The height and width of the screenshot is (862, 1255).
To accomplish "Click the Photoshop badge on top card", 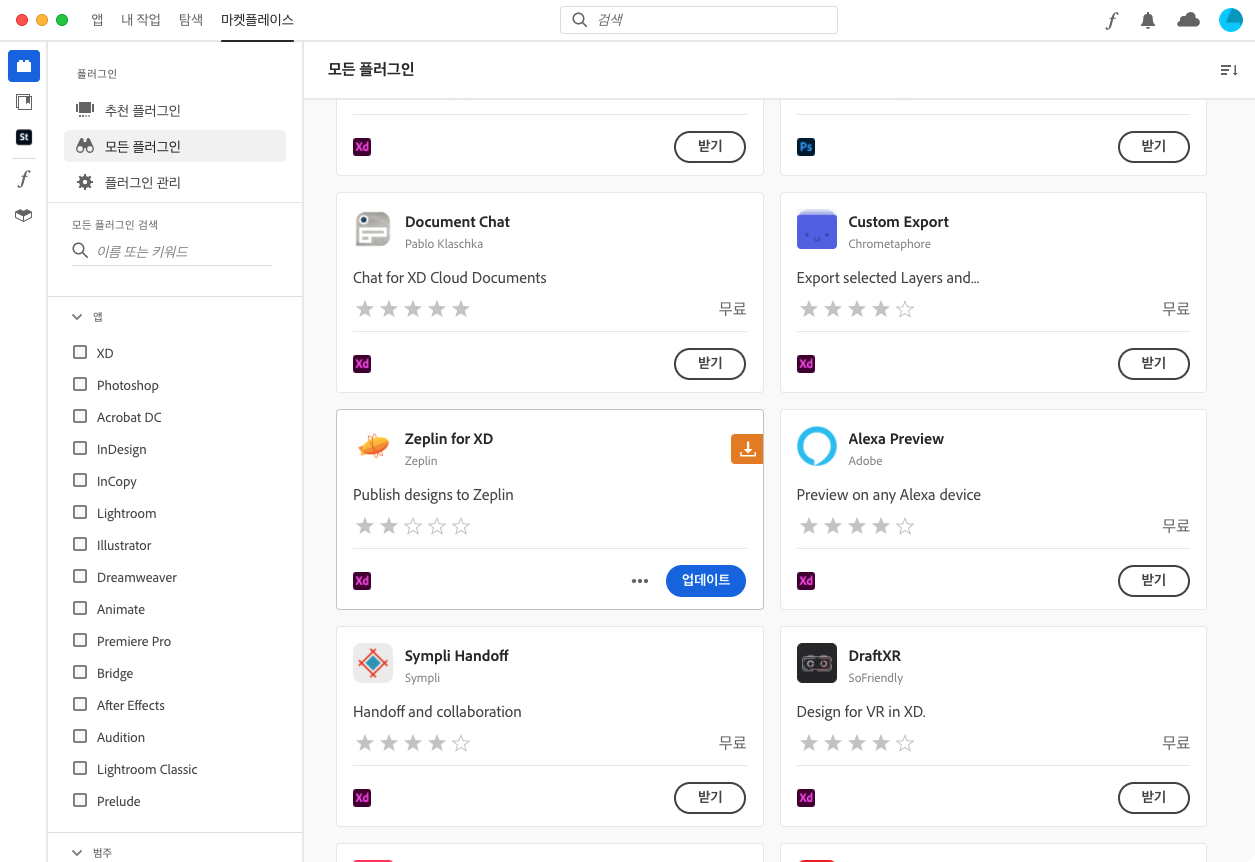I will click(x=806, y=147).
